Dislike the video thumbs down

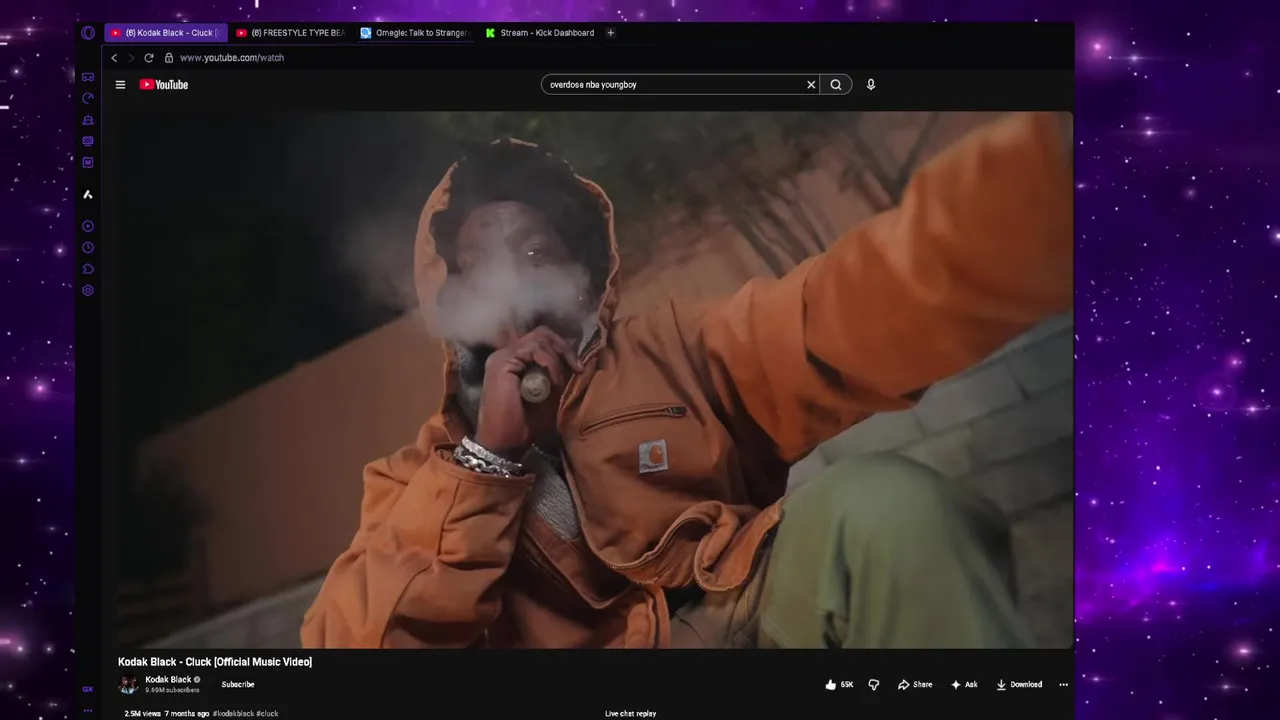click(874, 685)
